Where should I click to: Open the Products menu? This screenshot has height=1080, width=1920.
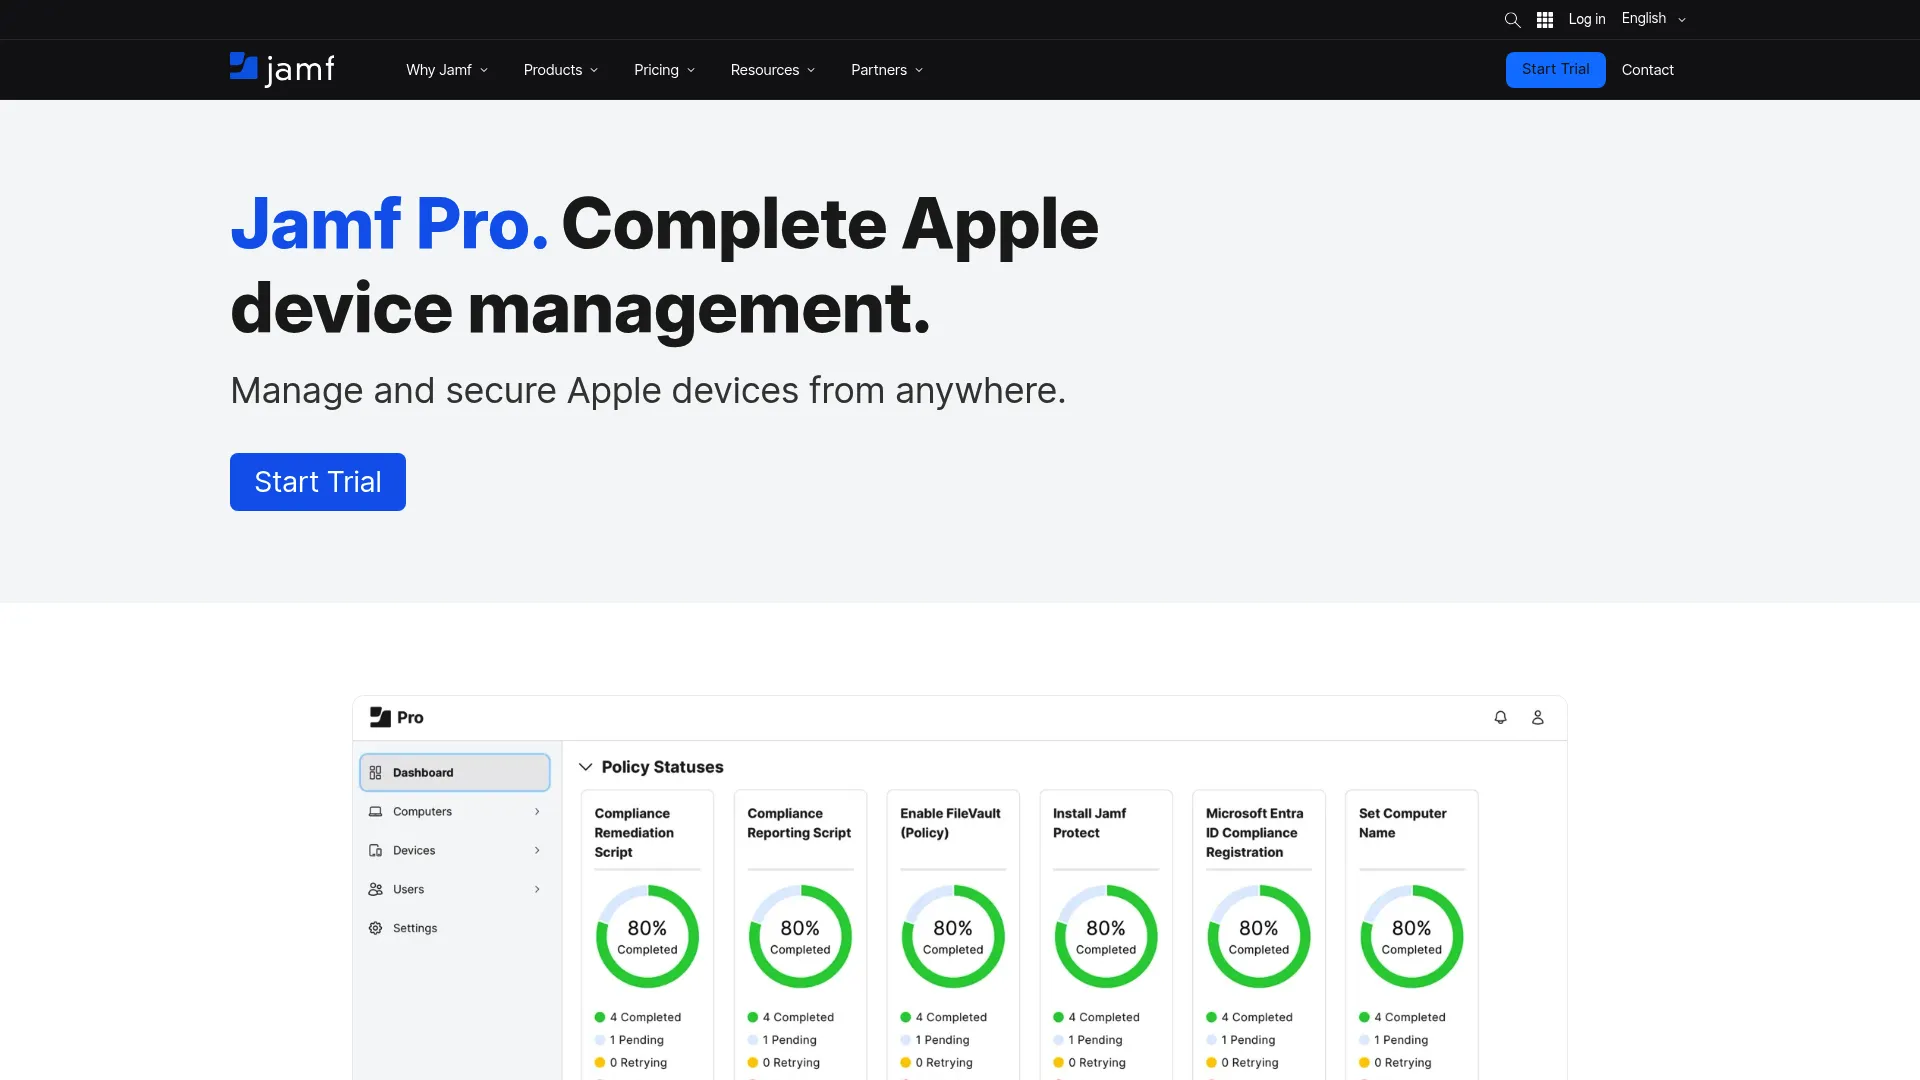pos(561,70)
